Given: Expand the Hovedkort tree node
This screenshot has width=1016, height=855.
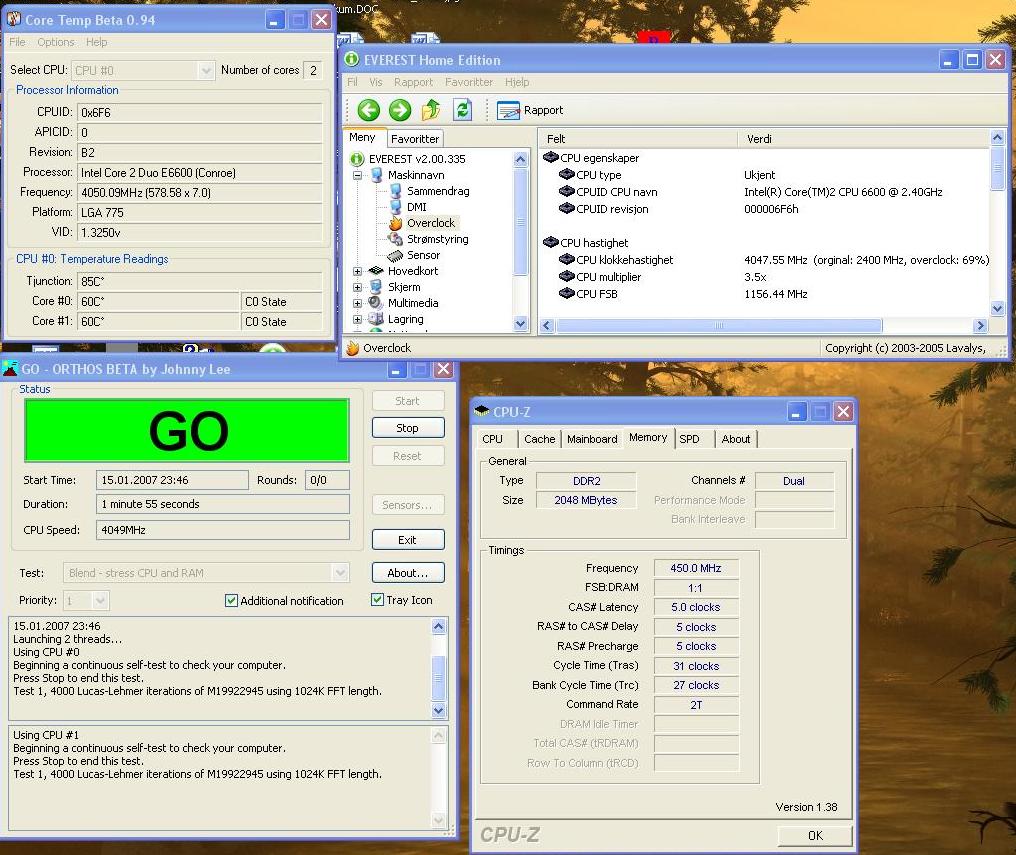Looking at the screenshot, I should coord(357,271).
